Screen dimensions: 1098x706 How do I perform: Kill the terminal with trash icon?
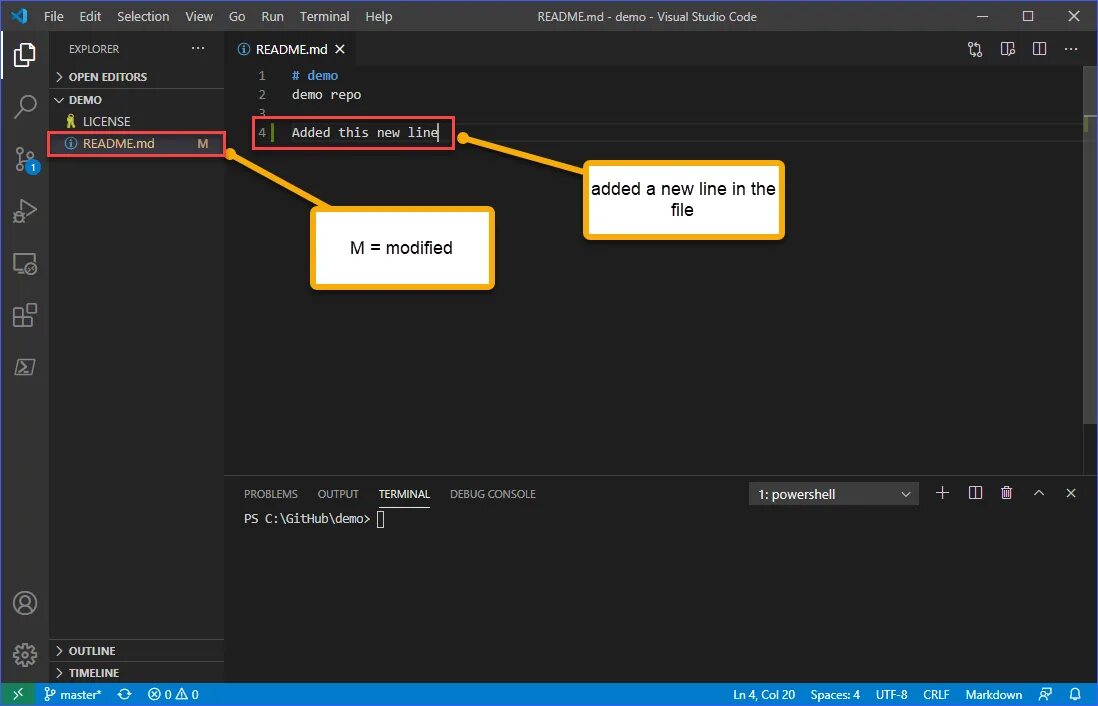1006,493
